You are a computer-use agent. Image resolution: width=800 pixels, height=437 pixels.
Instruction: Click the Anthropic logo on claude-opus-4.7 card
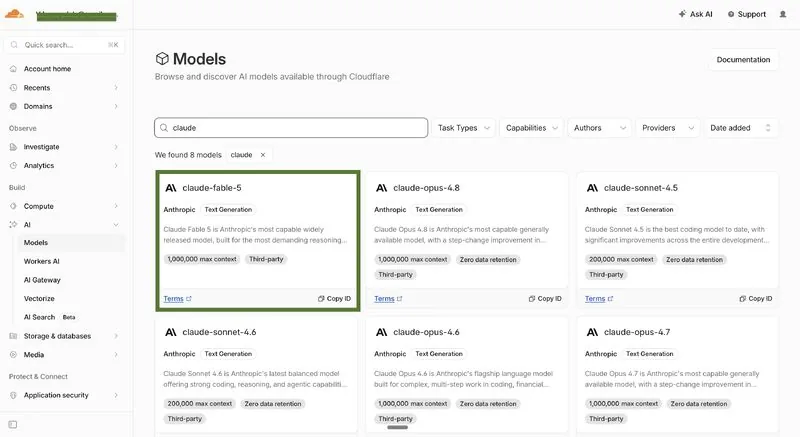coord(592,332)
